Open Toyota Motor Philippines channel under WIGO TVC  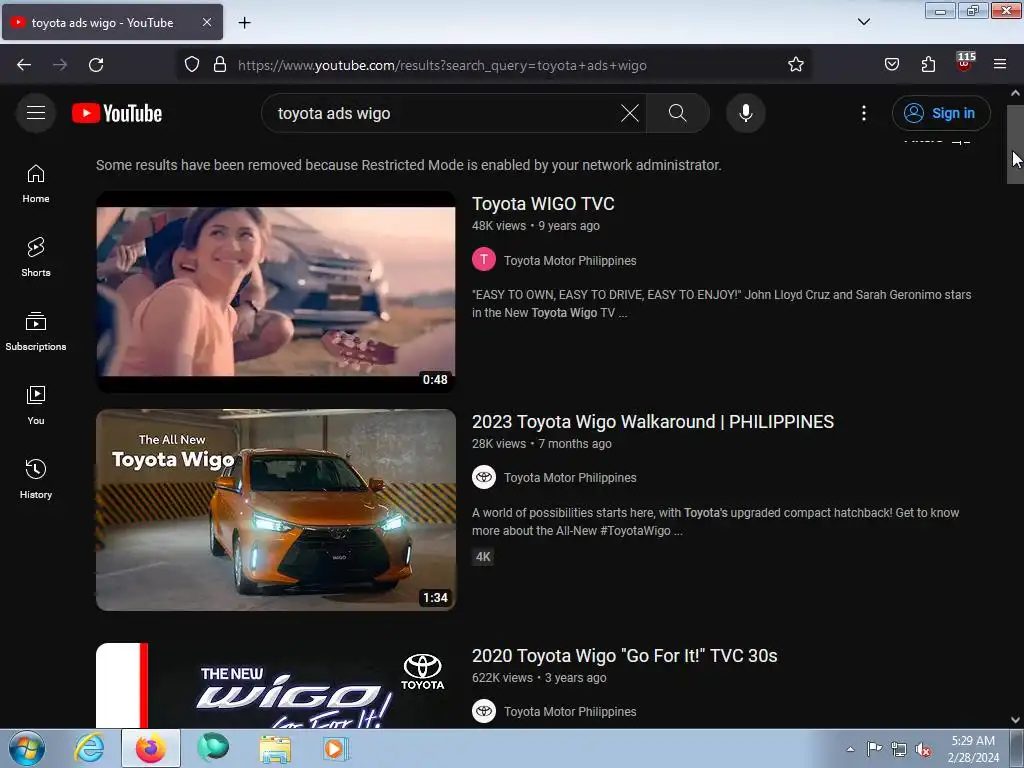[570, 261]
